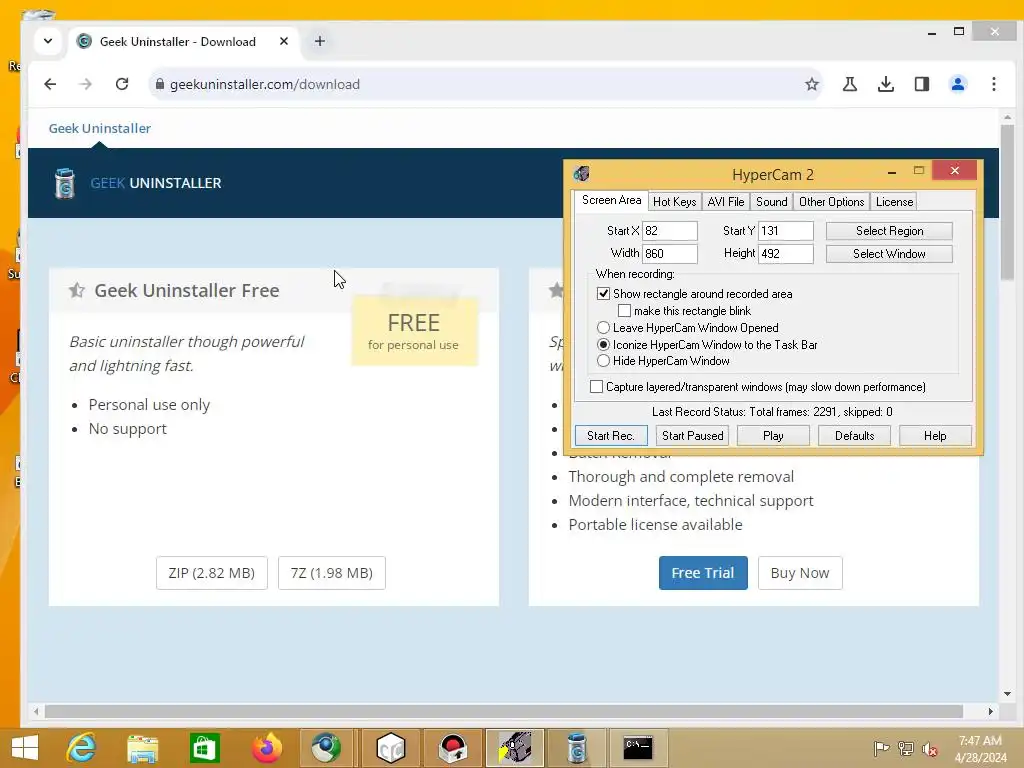The width and height of the screenshot is (1024, 768).
Task: Bookmark this page with the star icon
Action: 812,84
